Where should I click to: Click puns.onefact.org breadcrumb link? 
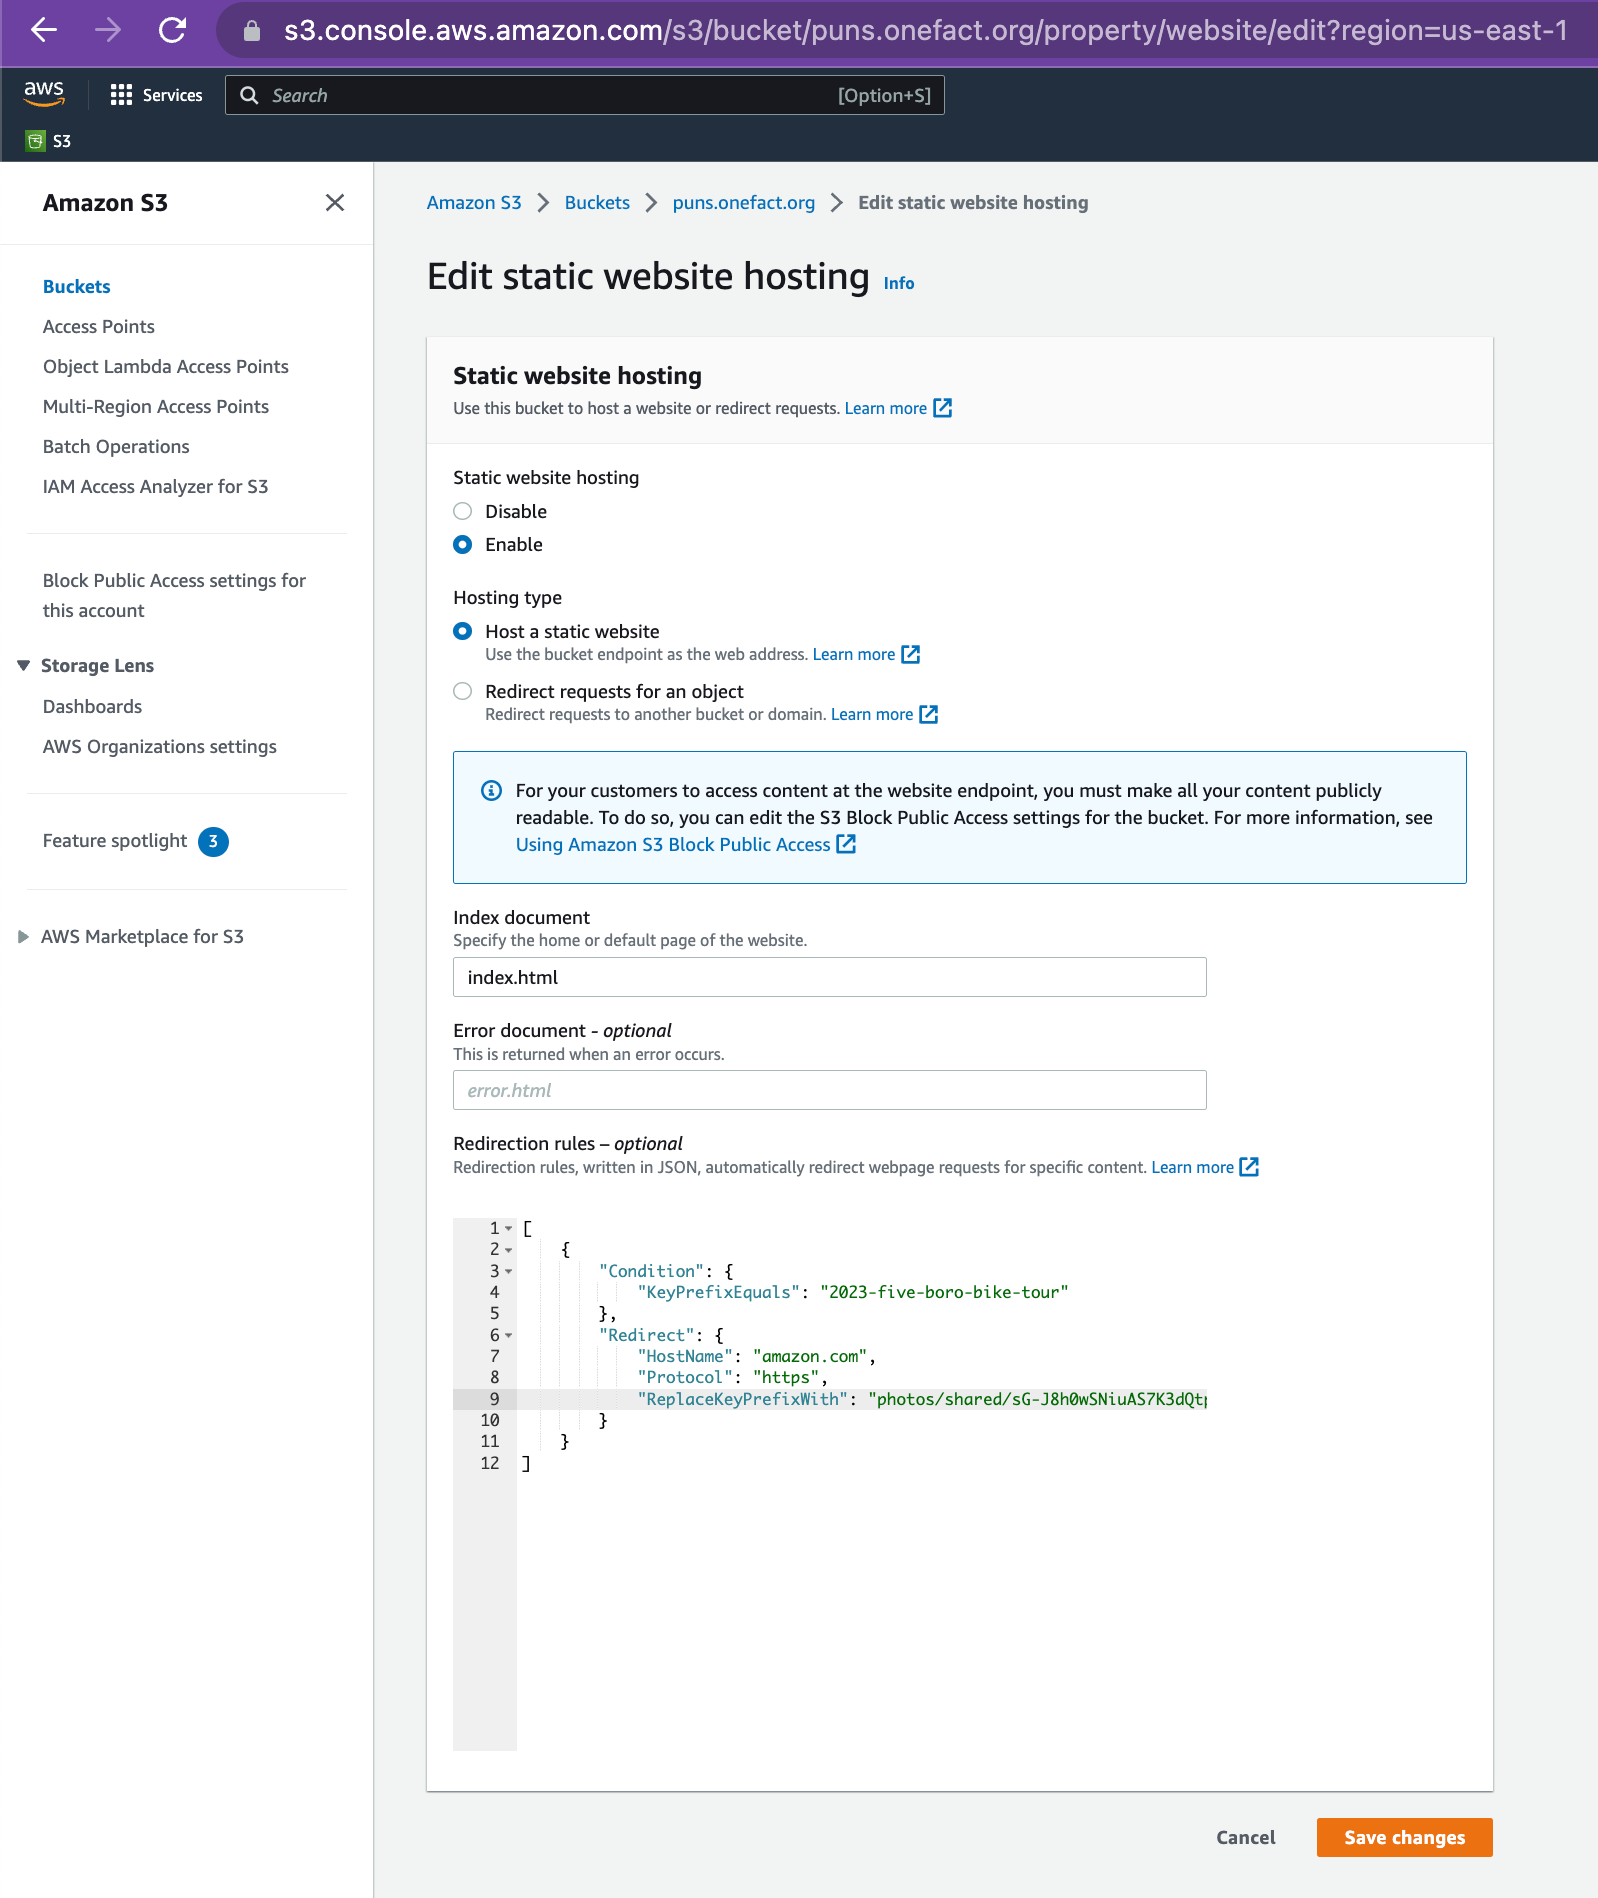744,203
